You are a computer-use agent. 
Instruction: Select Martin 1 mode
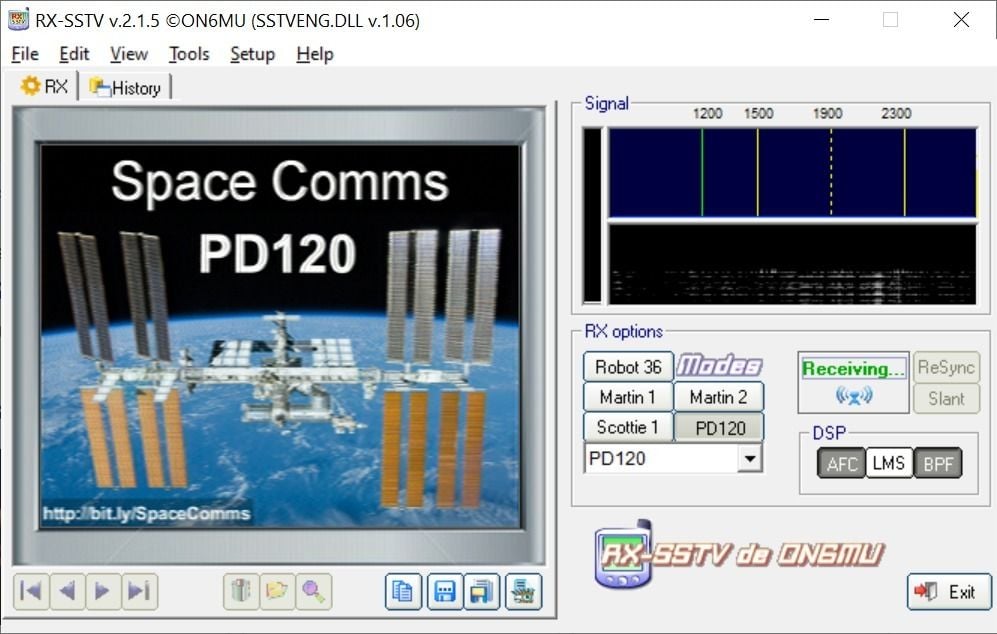(628, 397)
